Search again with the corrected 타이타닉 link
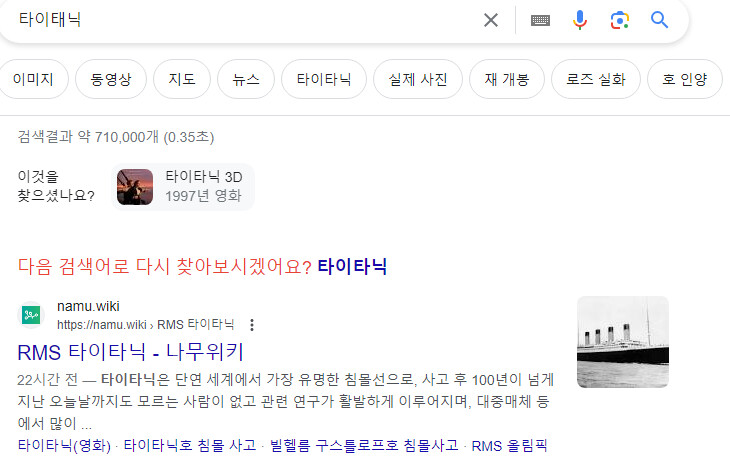This screenshot has height=474, width=730. click(352, 267)
